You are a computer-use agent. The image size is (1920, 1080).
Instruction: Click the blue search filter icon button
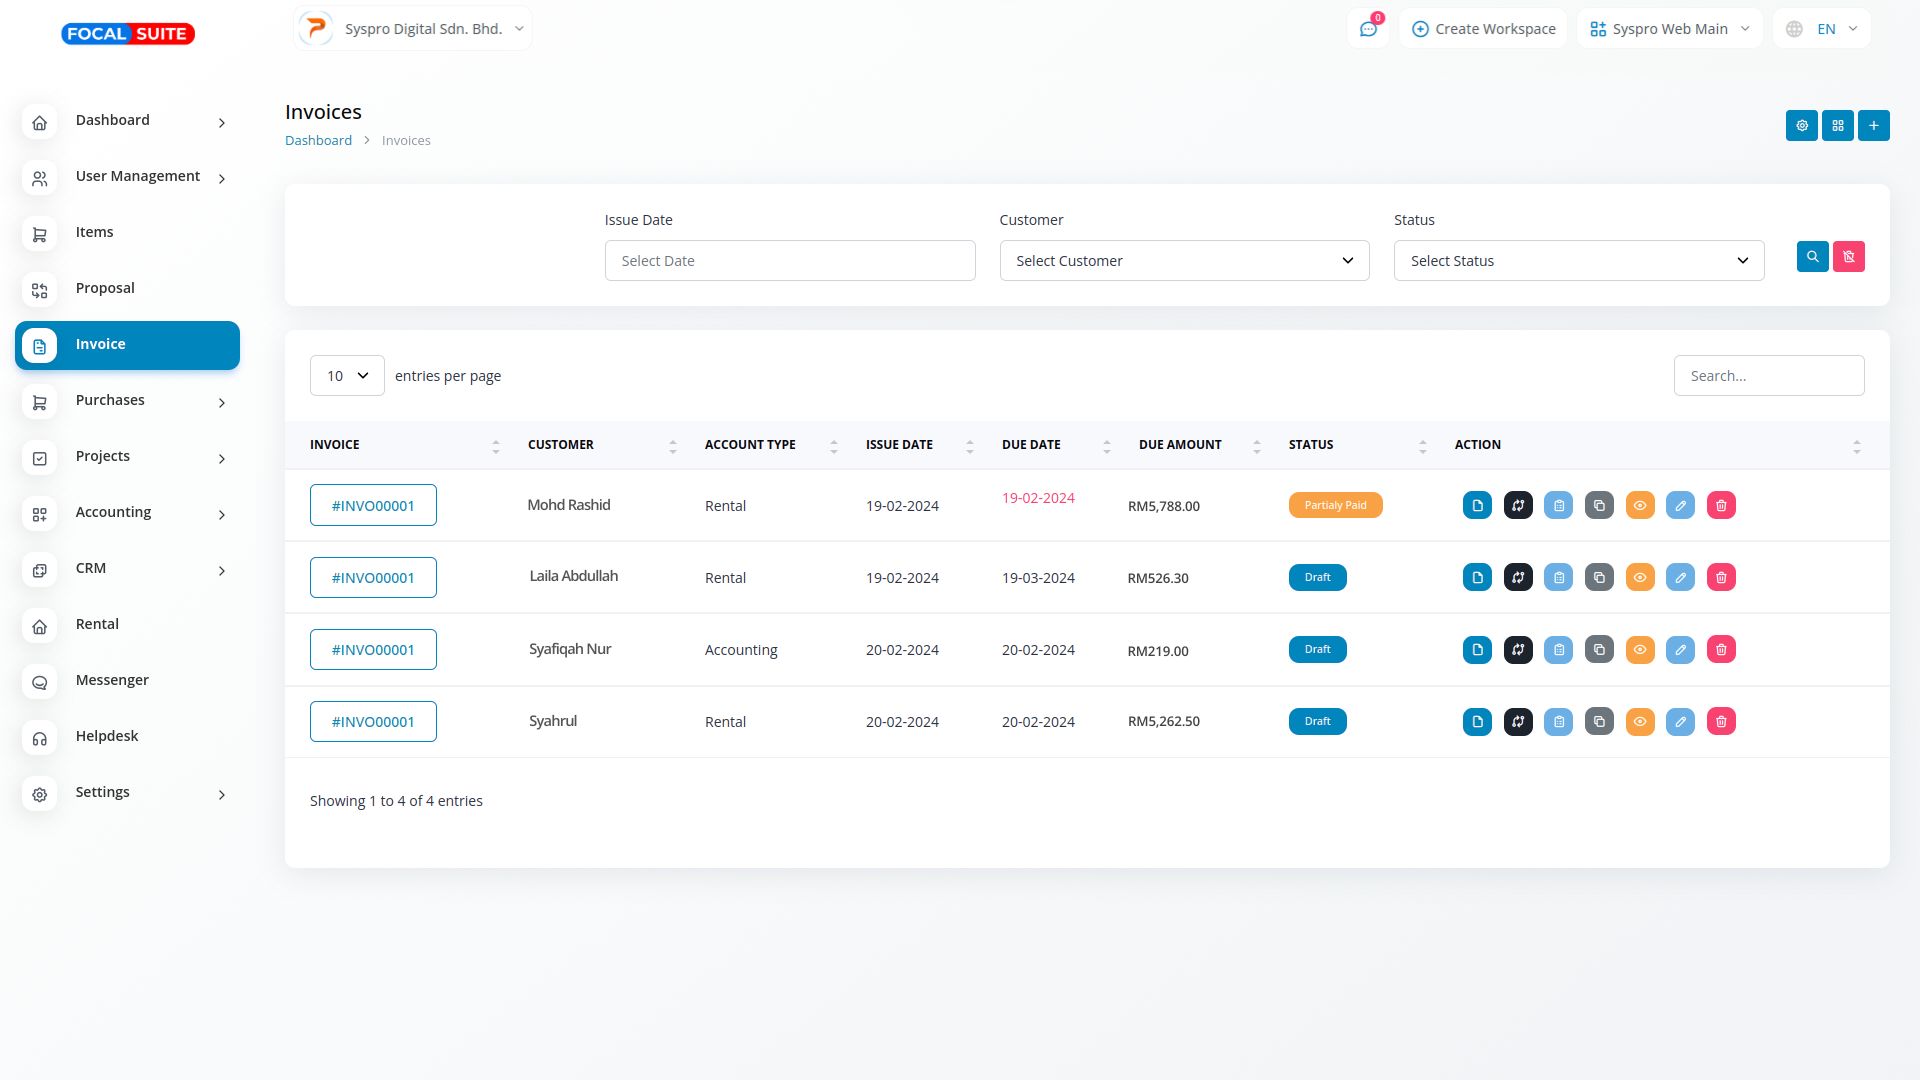(x=1812, y=257)
